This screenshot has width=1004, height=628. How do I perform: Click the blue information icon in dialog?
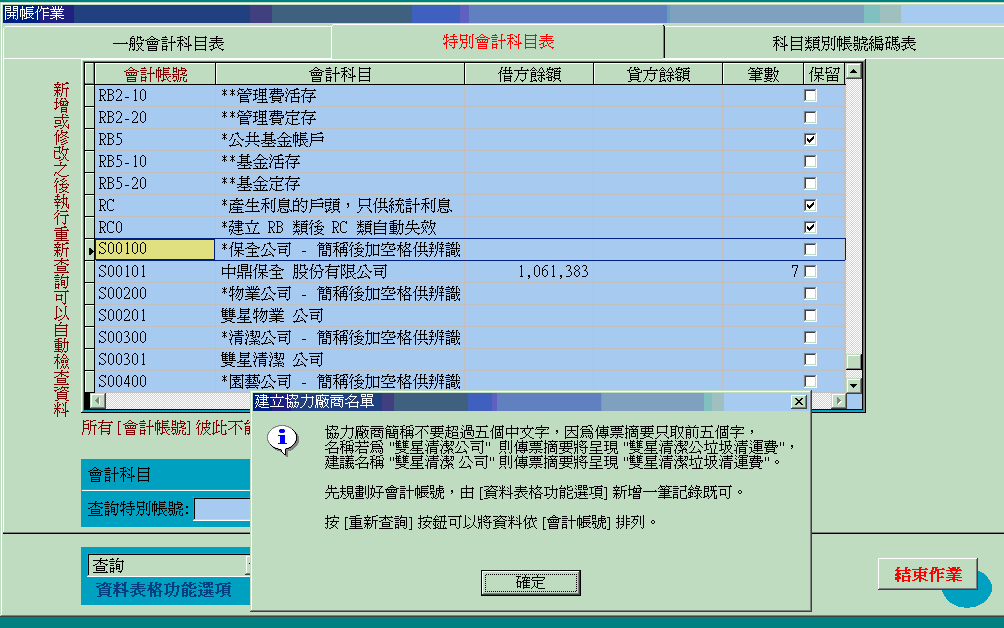click(x=285, y=439)
